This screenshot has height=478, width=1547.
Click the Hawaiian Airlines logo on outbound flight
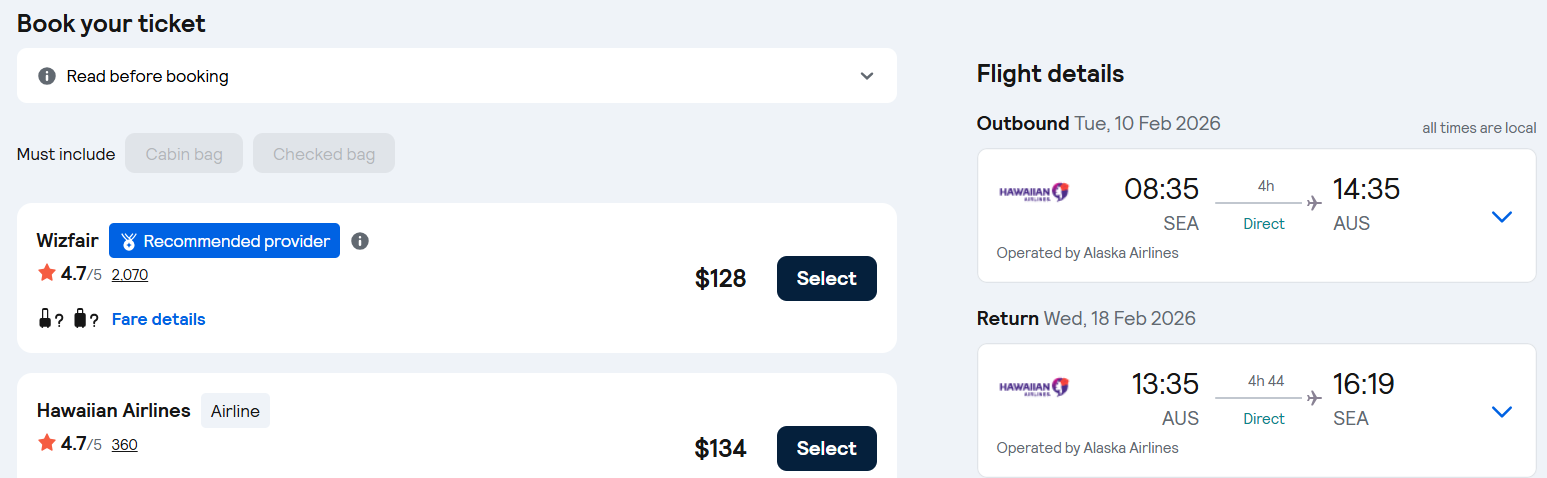tap(1034, 192)
